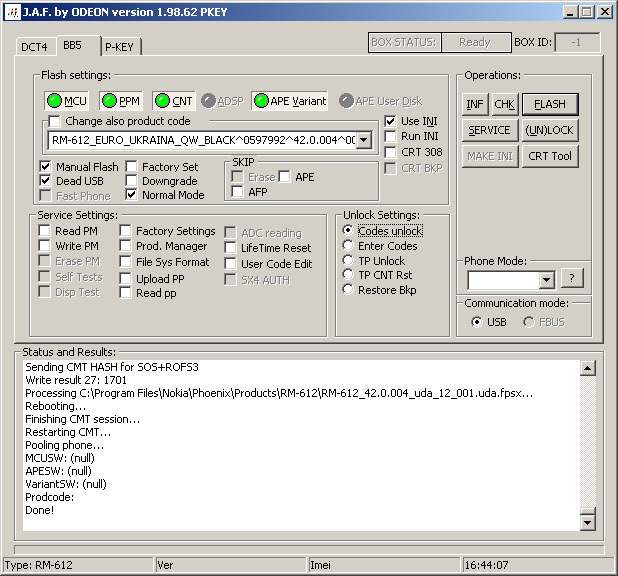The image size is (618, 576).
Task: Enable the Factory Set checkbox
Action: (x=131, y=166)
